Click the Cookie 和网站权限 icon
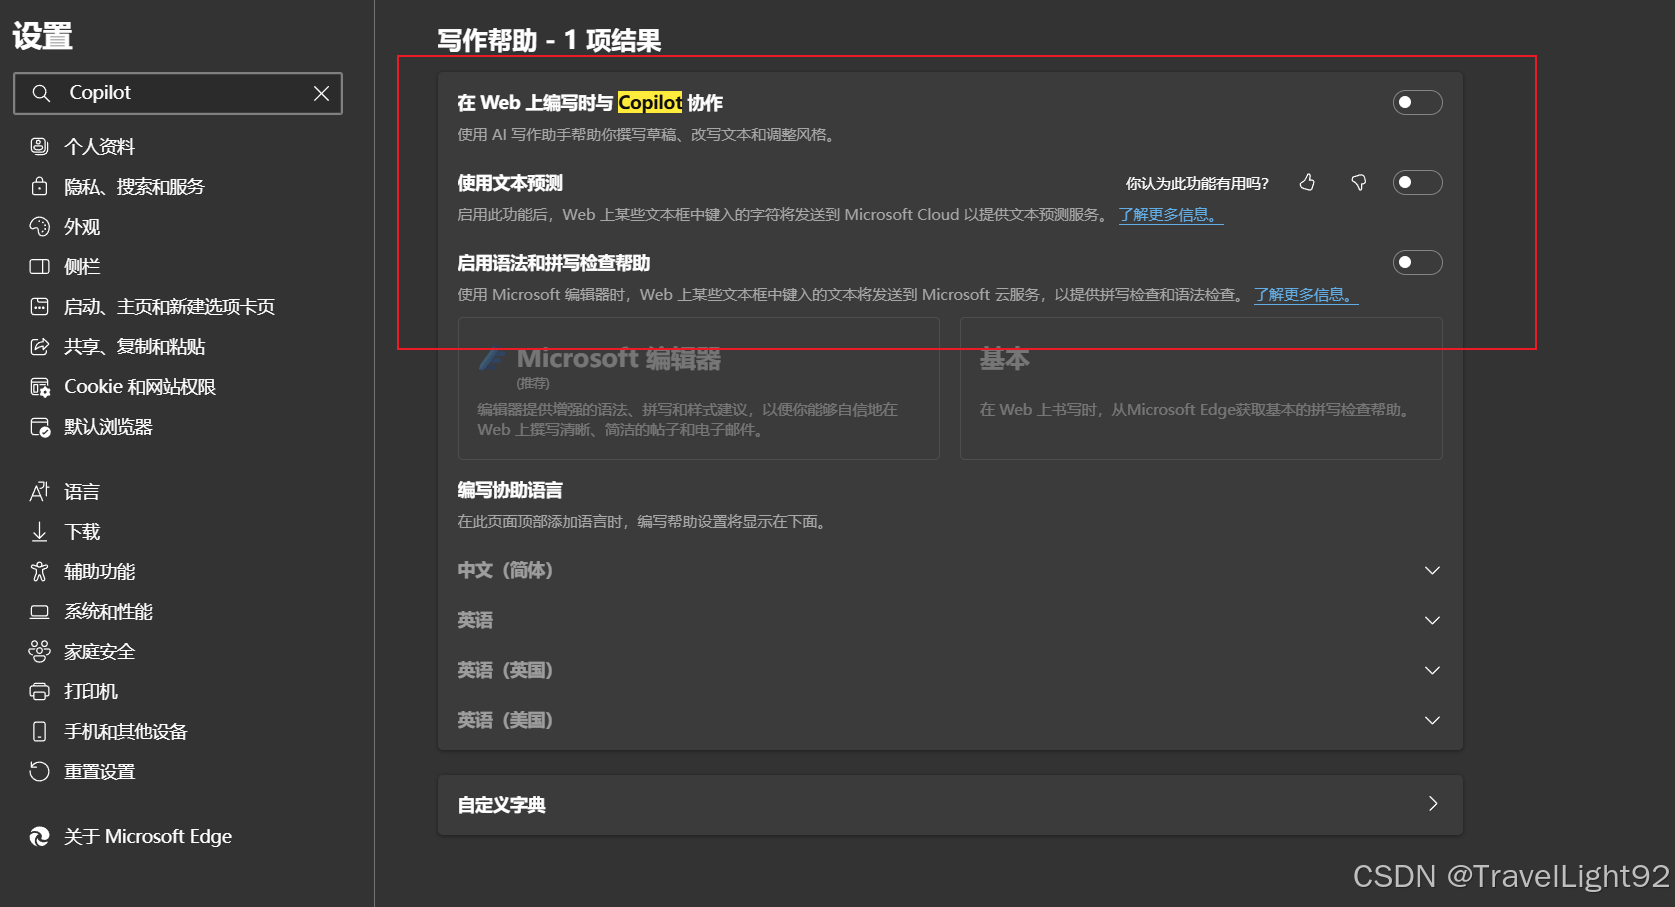The width and height of the screenshot is (1675, 907). click(39, 386)
